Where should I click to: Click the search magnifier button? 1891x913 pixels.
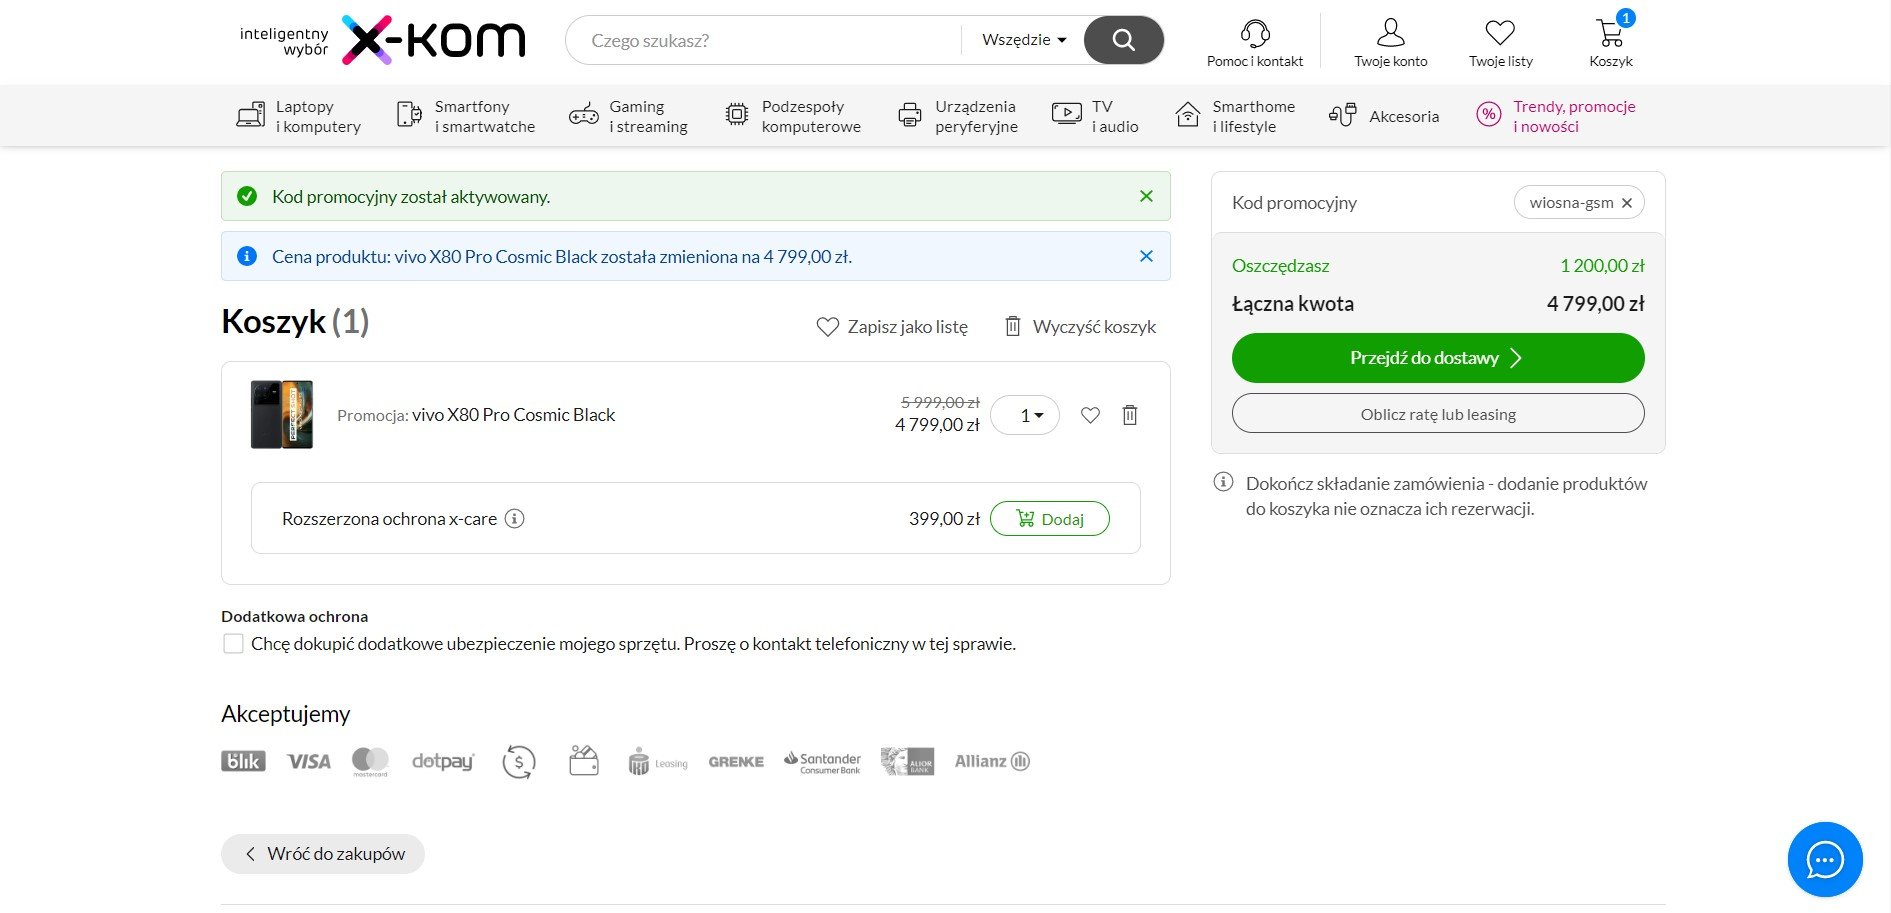coord(1123,40)
